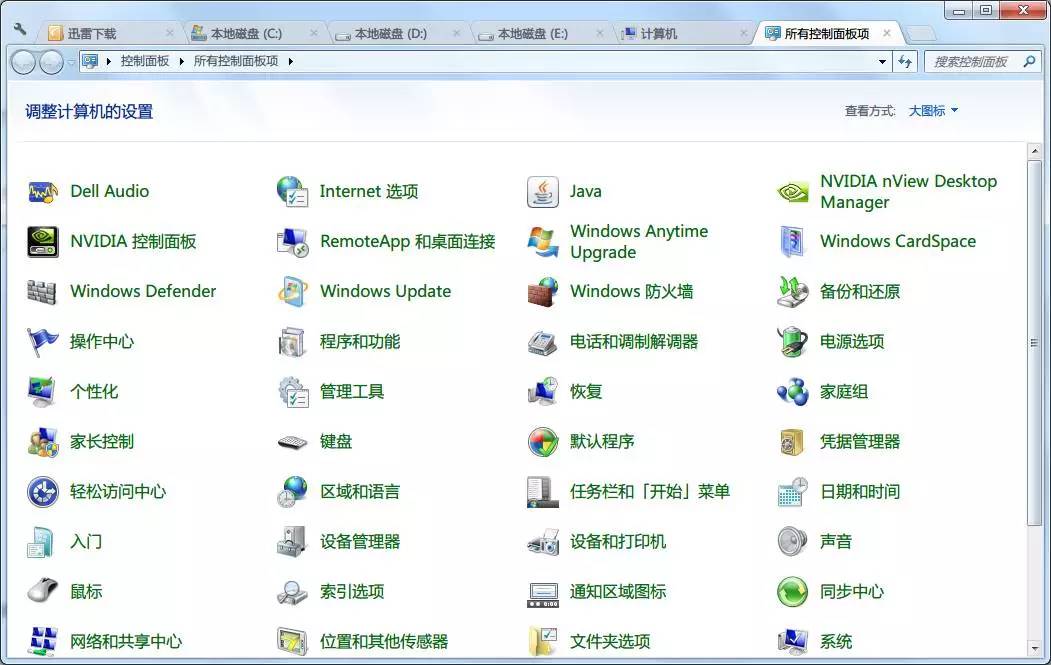
Task: Click the 程序和功能 icon
Action: pyautogui.click(x=292, y=342)
